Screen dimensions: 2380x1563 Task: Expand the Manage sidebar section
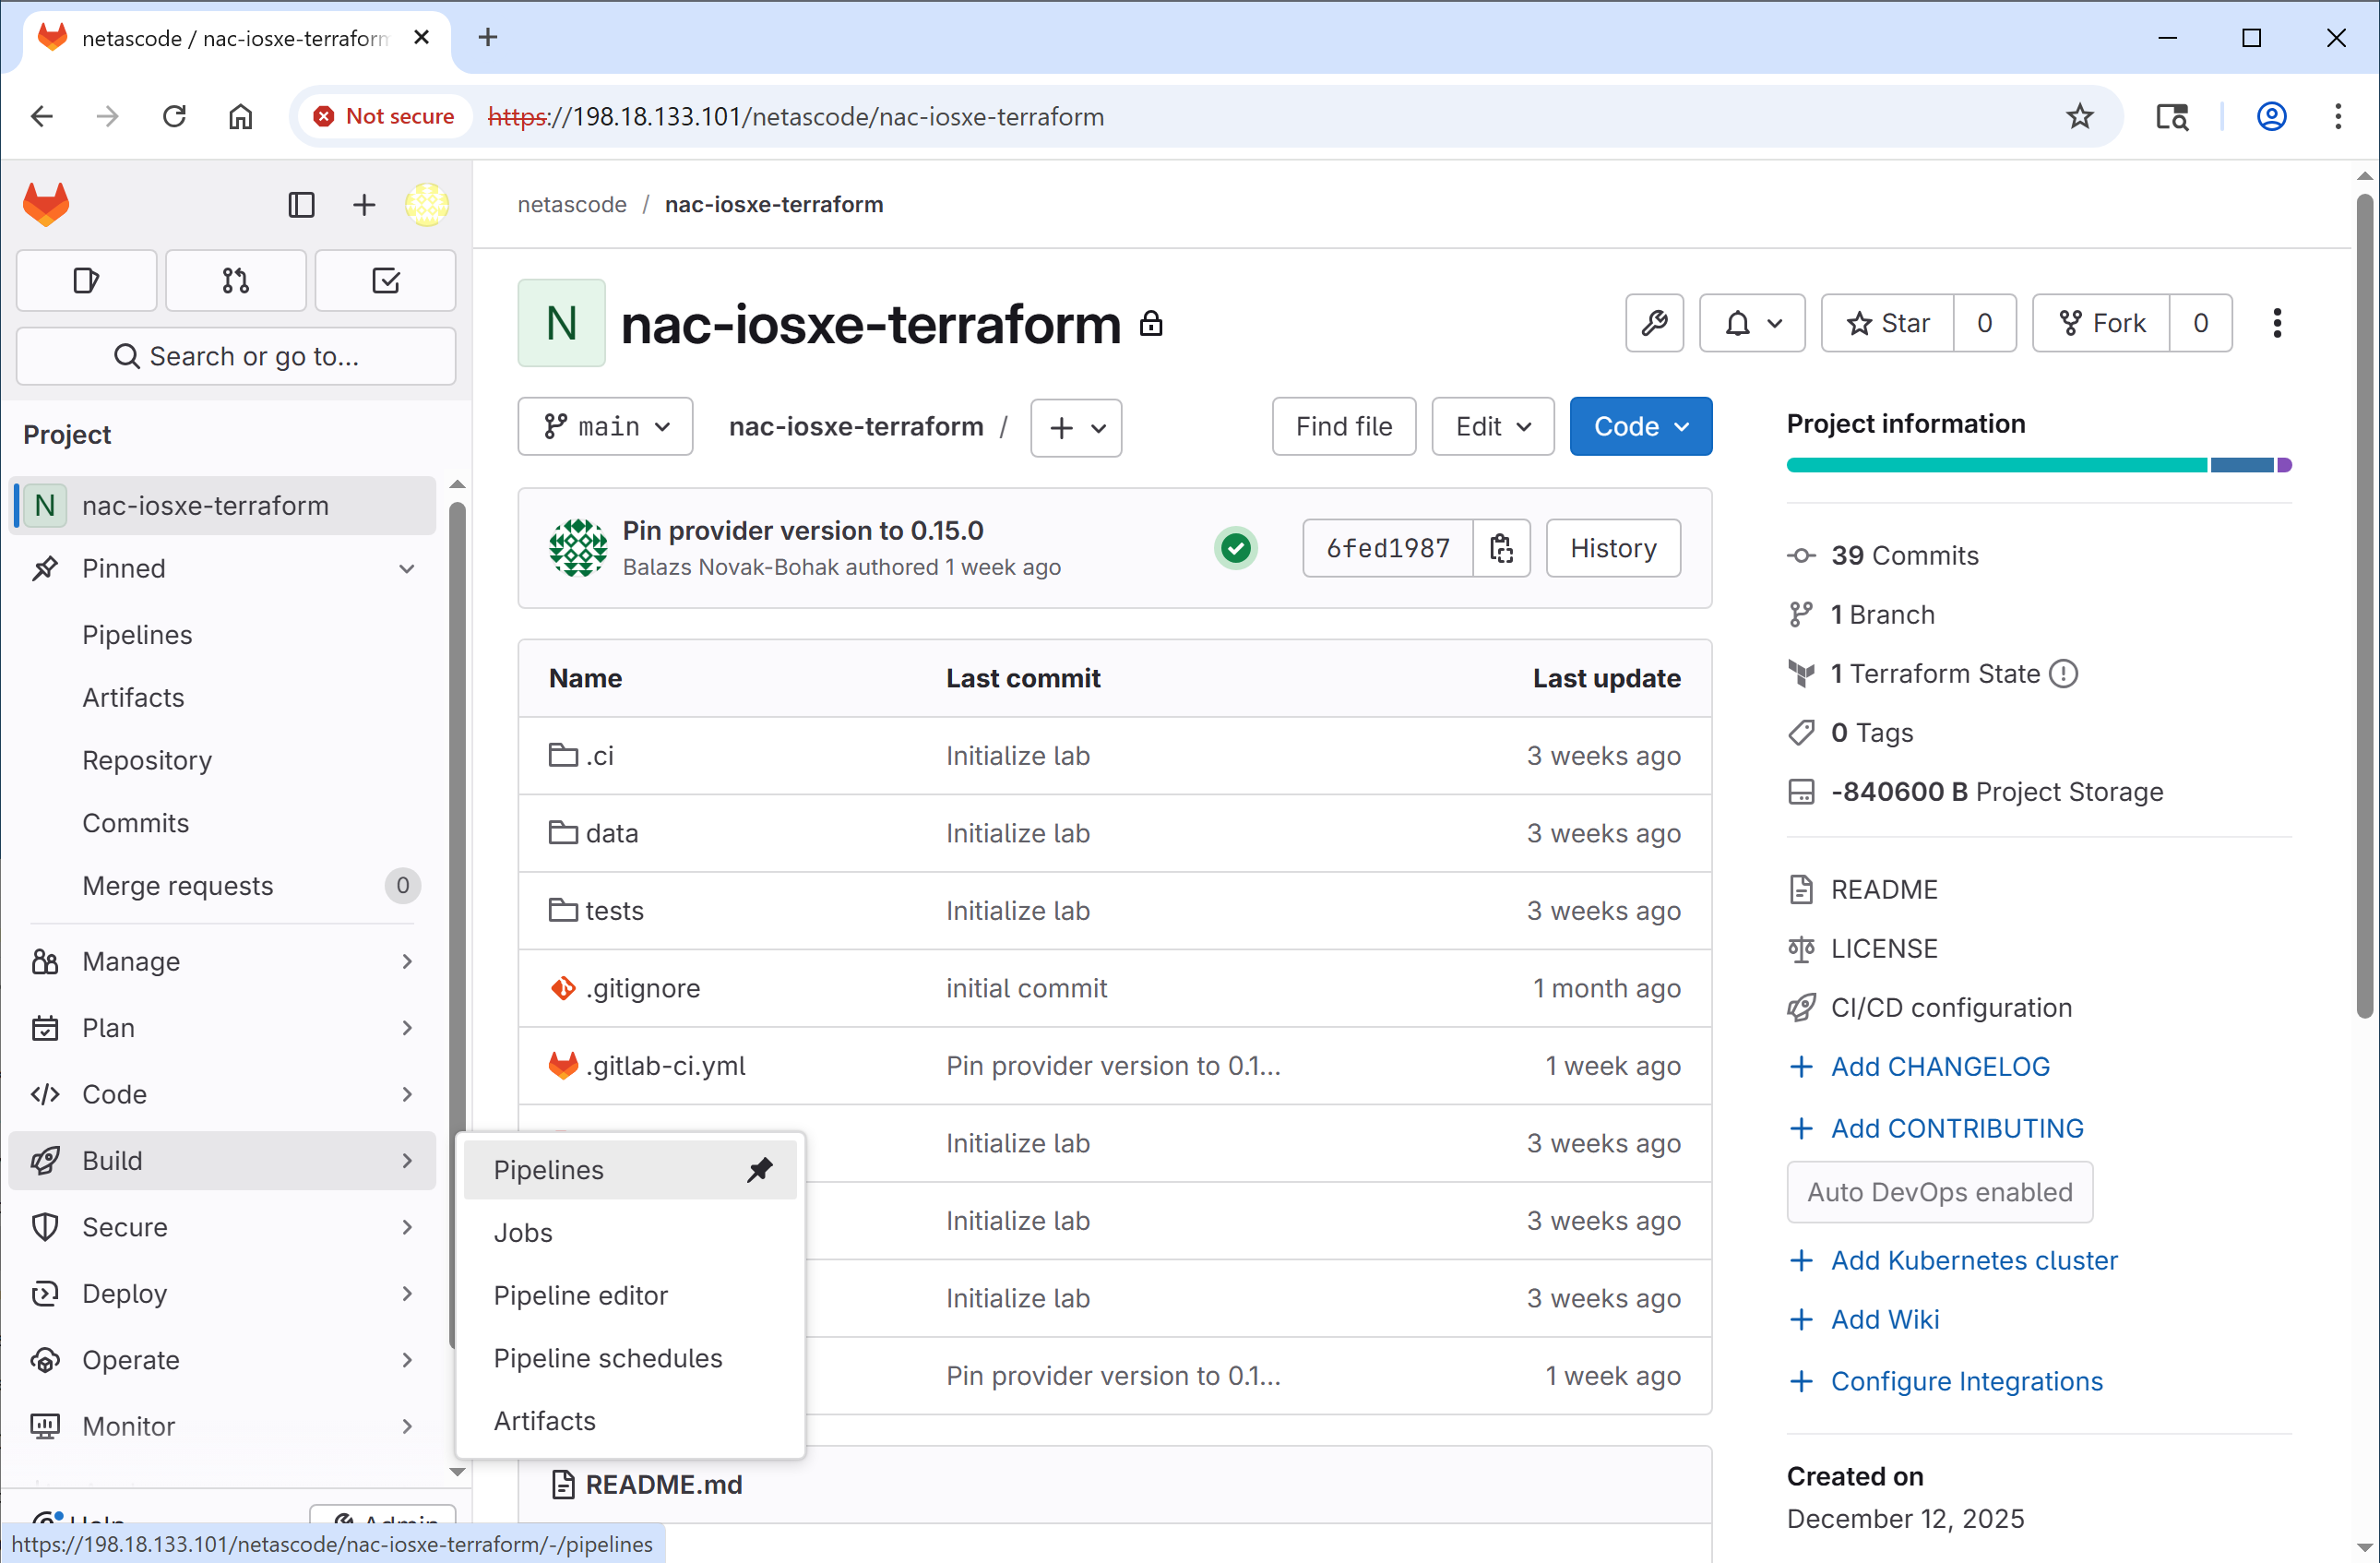222,962
